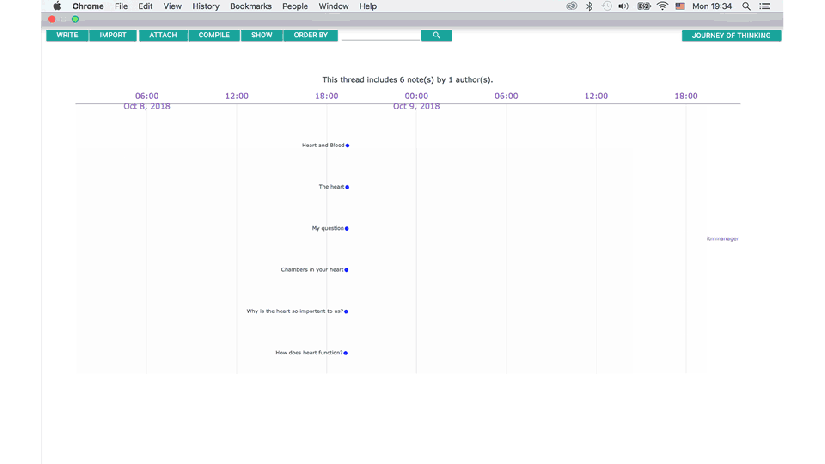This screenshot has height=464, width=825.
Task: Open the Apple menu
Action: pyautogui.click(x=57, y=6)
